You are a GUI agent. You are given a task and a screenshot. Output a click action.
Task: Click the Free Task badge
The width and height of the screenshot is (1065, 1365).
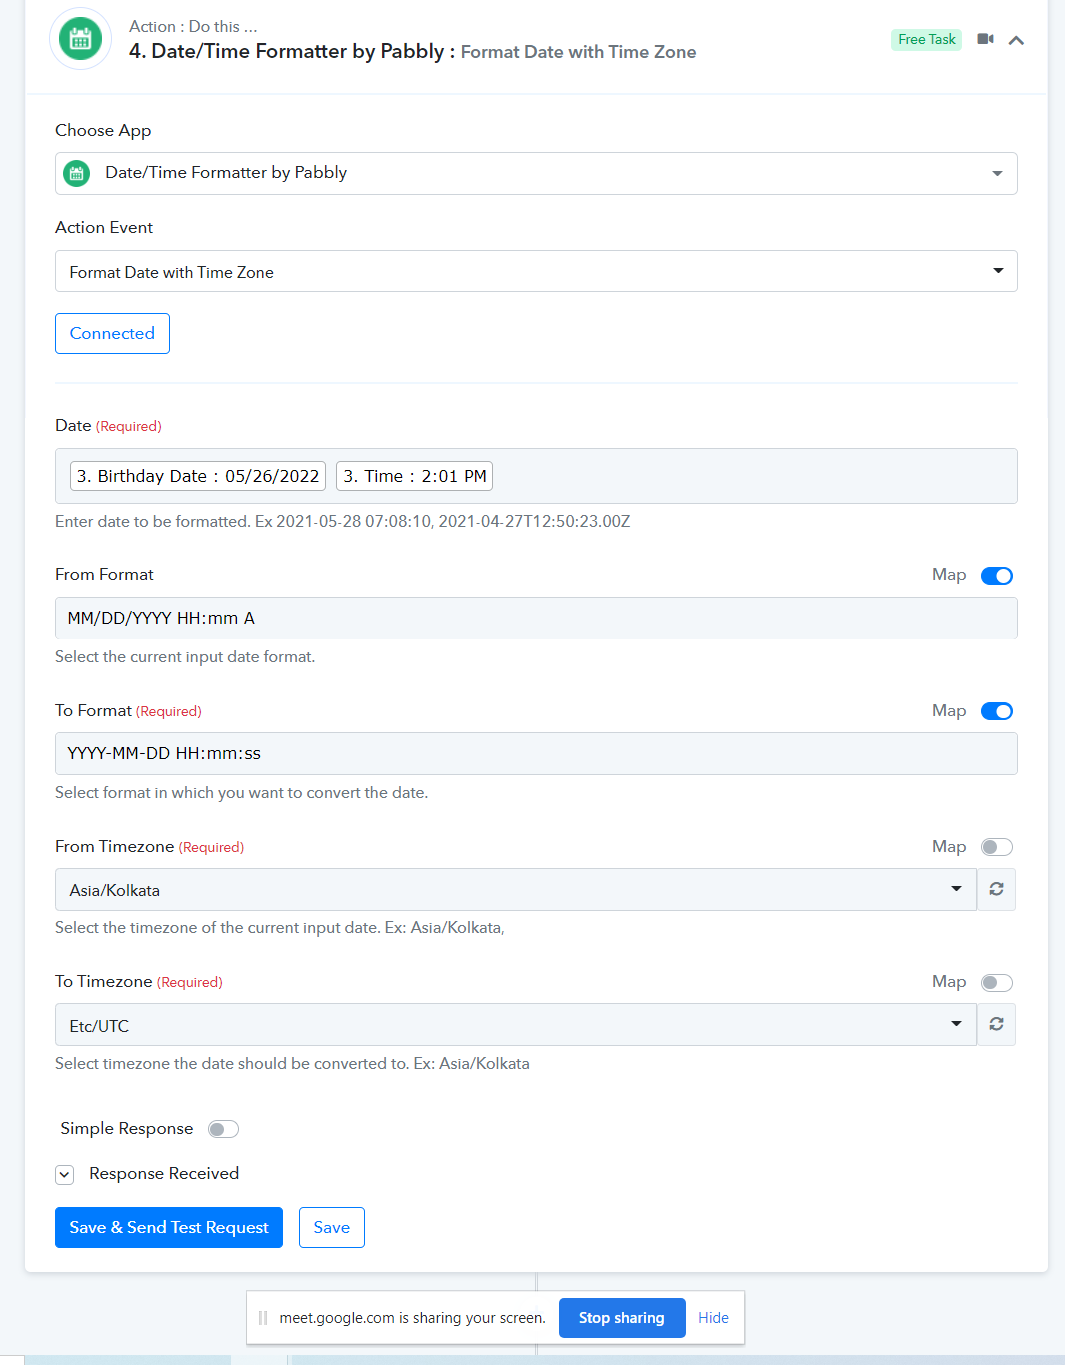926,39
